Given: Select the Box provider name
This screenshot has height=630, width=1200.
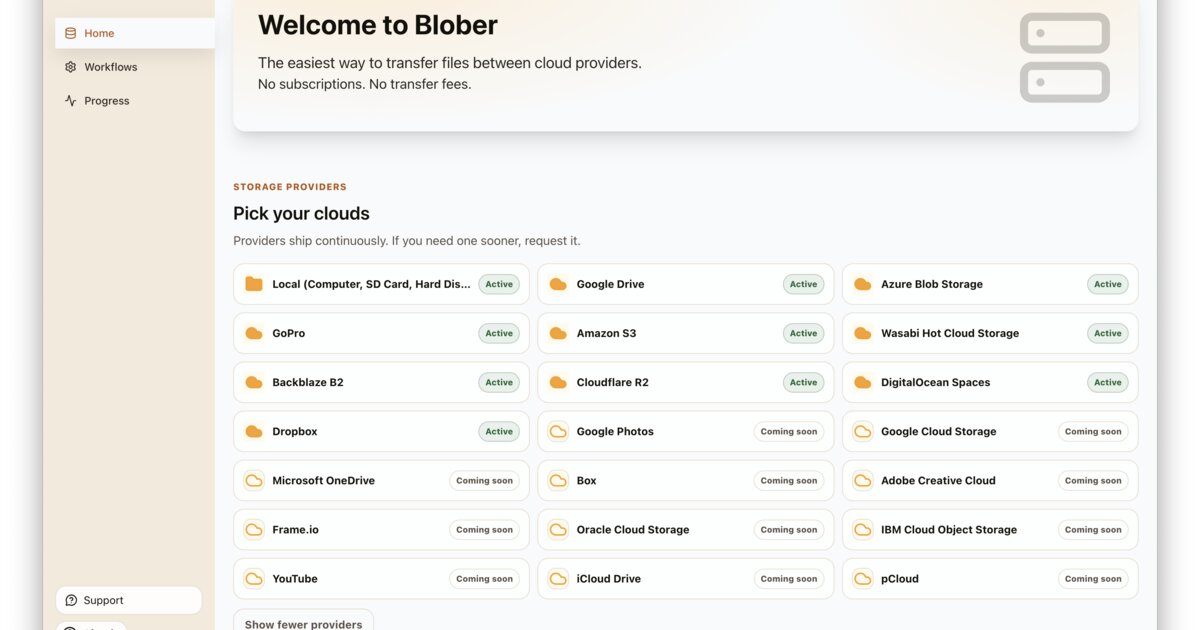Looking at the screenshot, I should pyautogui.click(x=587, y=480).
